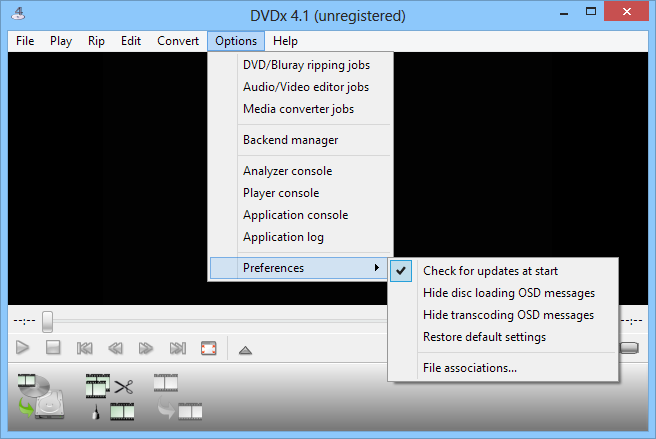
Task: Open the Edit menu
Action: coord(131,41)
